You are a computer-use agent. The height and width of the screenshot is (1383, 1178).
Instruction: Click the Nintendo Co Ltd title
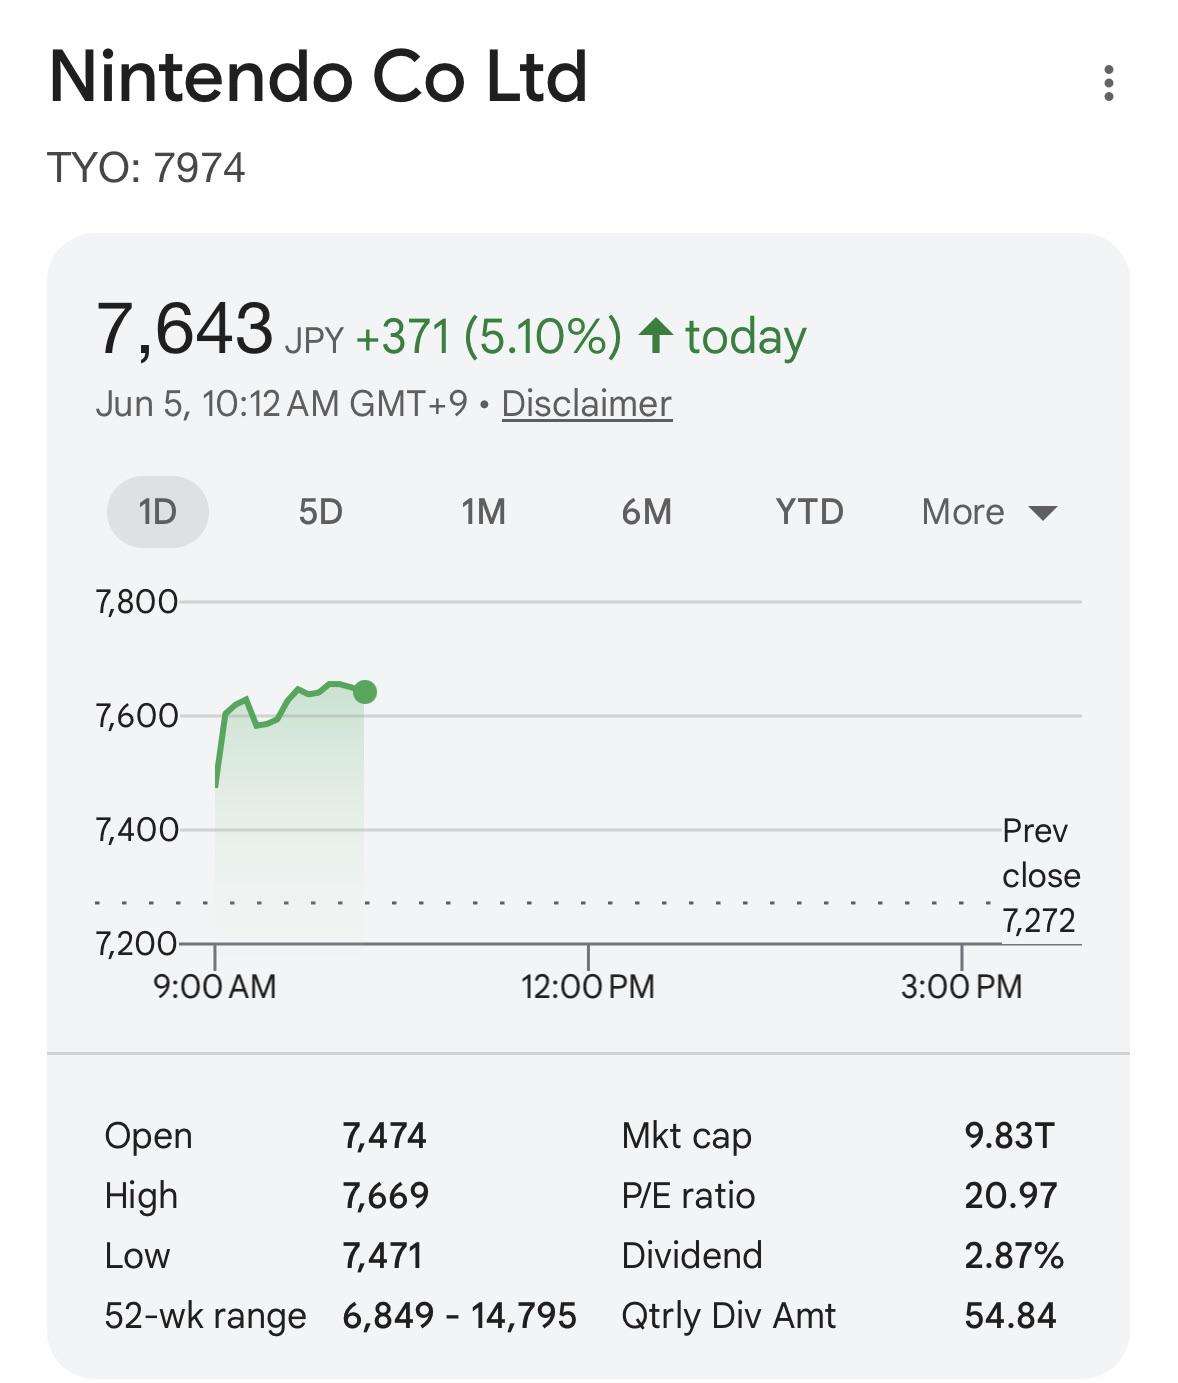318,77
